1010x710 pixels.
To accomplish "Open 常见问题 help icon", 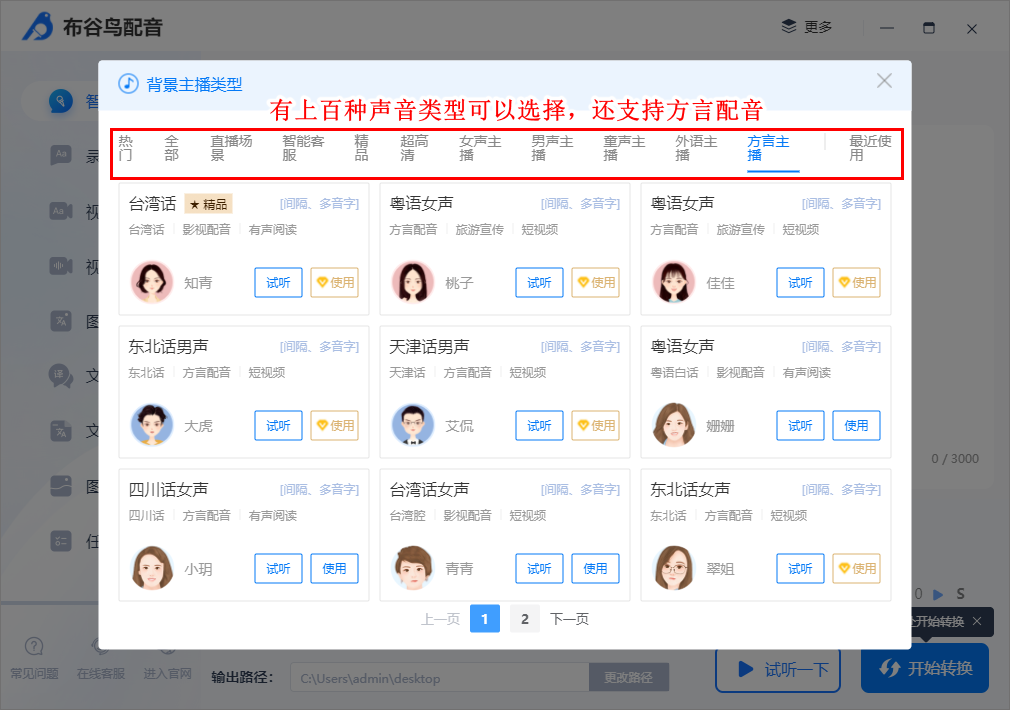I will (34, 658).
